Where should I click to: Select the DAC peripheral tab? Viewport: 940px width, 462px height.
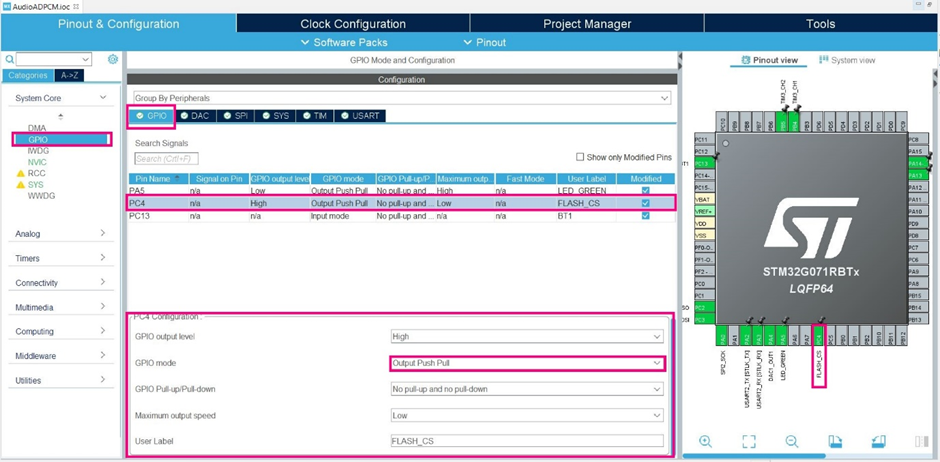194,116
